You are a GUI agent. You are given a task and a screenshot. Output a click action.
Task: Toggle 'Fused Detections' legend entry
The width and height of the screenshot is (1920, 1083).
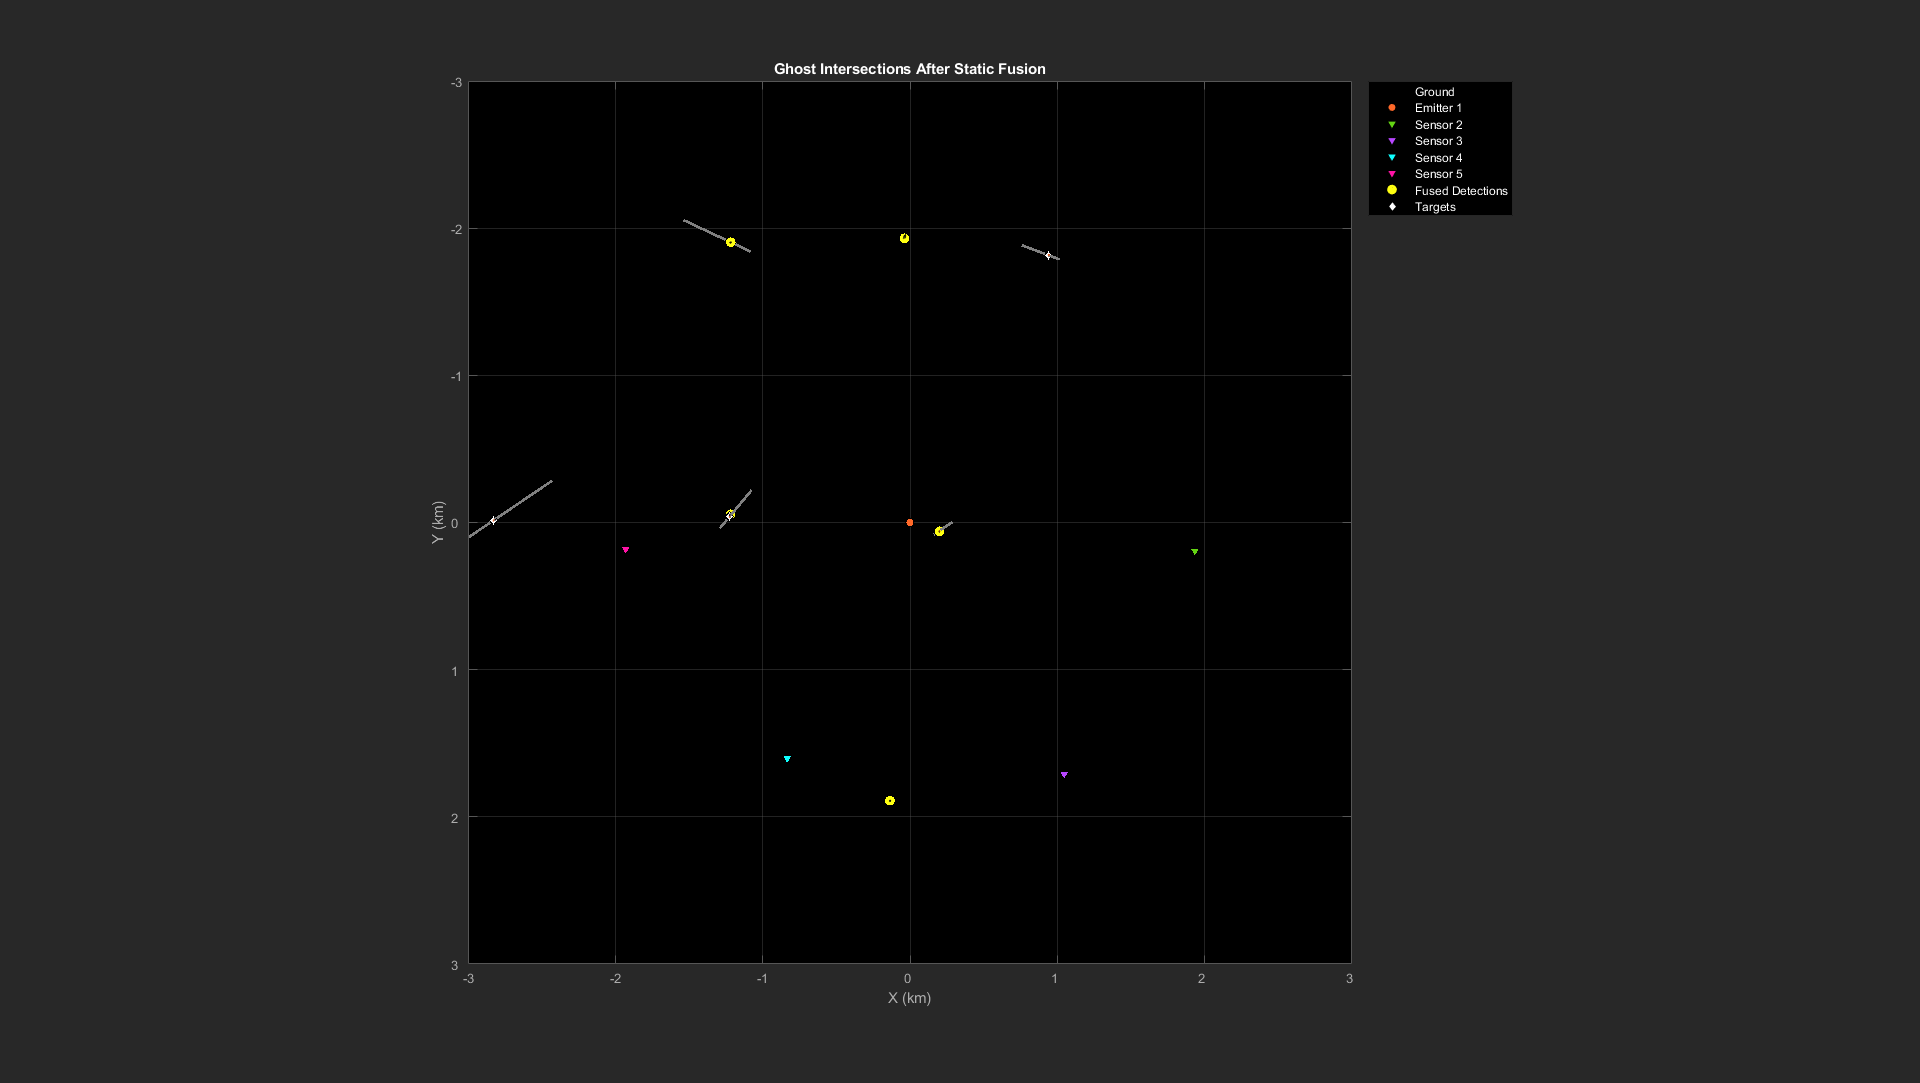pos(1460,191)
